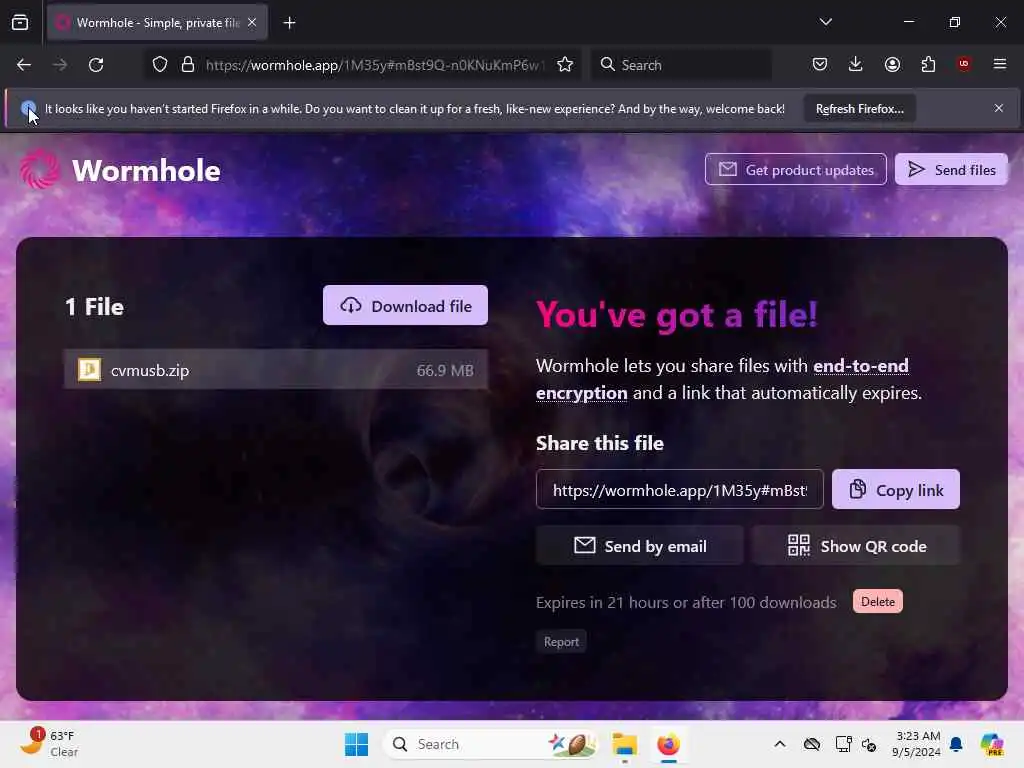
Task: Click the 'Wormhole' title text
Action: click(x=146, y=170)
